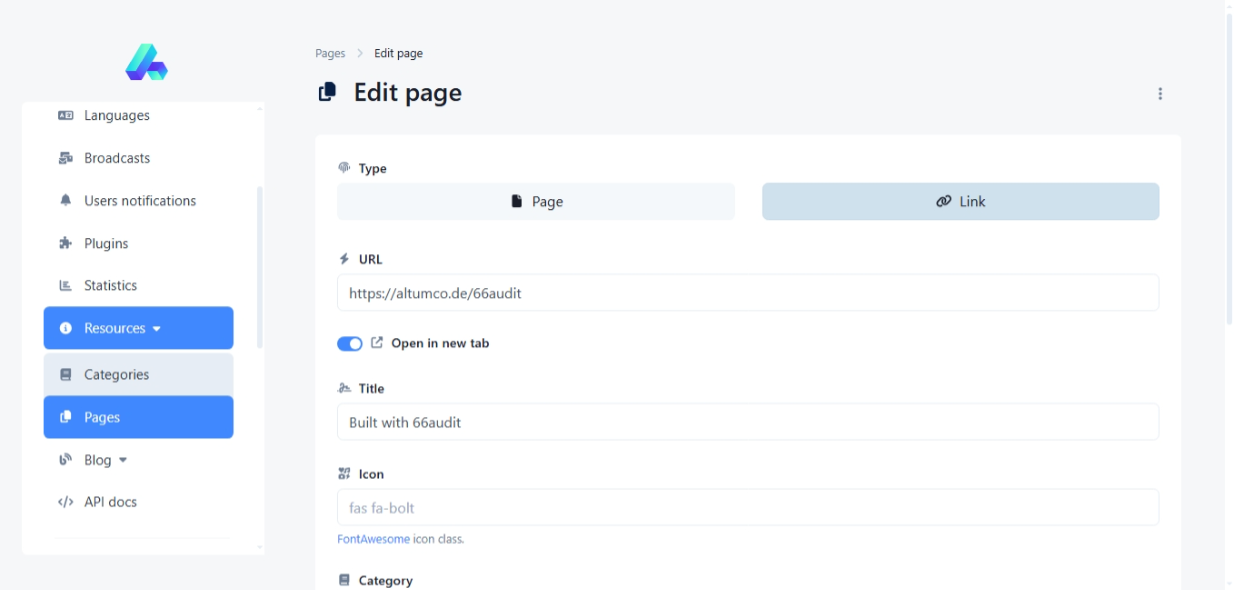
Task: Click the Languages icon in the sidebar
Action: pos(66,116)
